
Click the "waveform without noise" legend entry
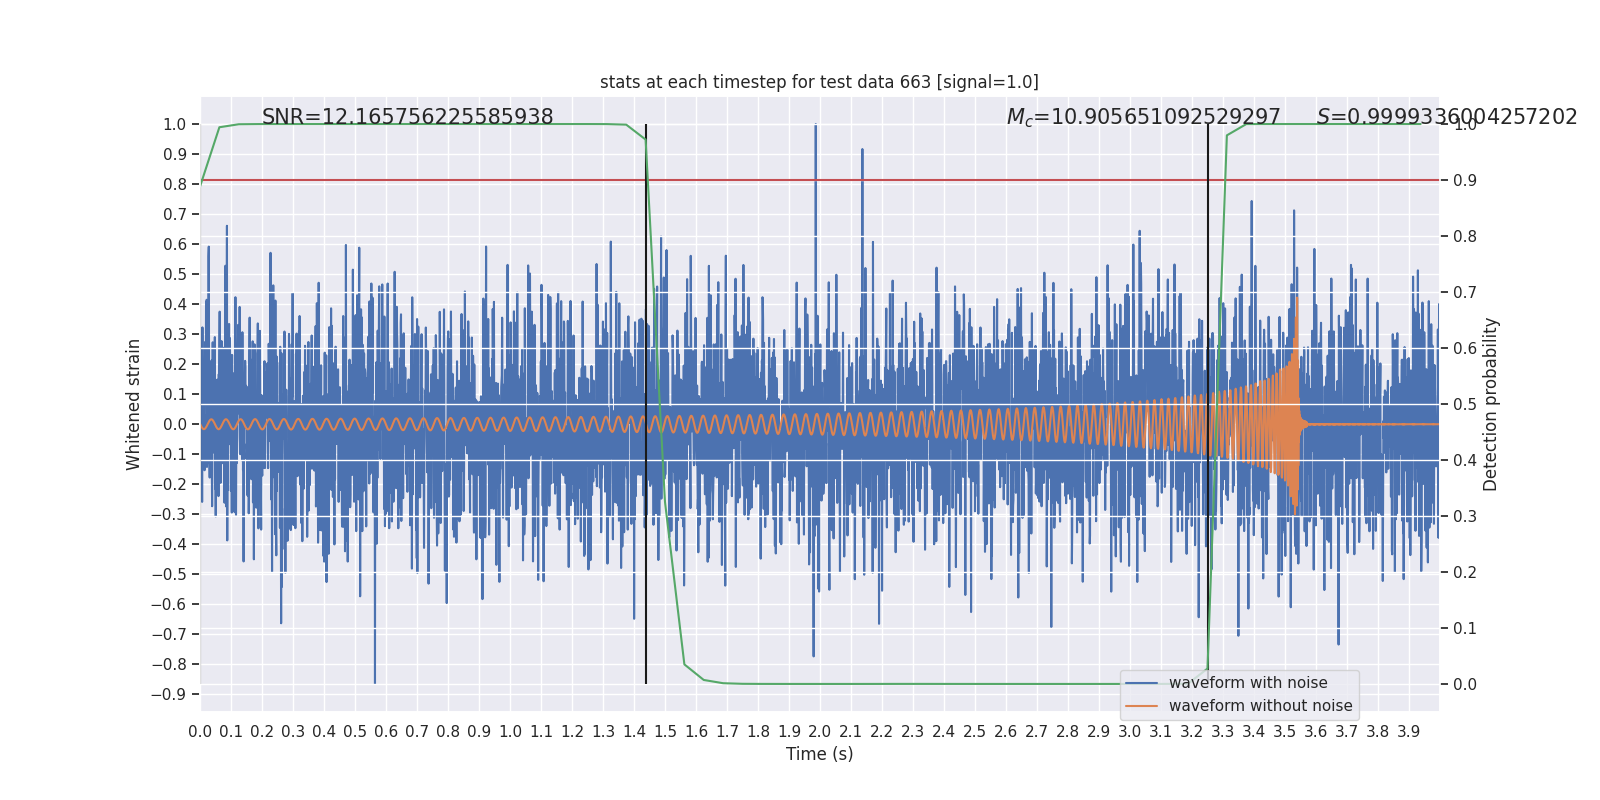click(x=1260, y=706)
